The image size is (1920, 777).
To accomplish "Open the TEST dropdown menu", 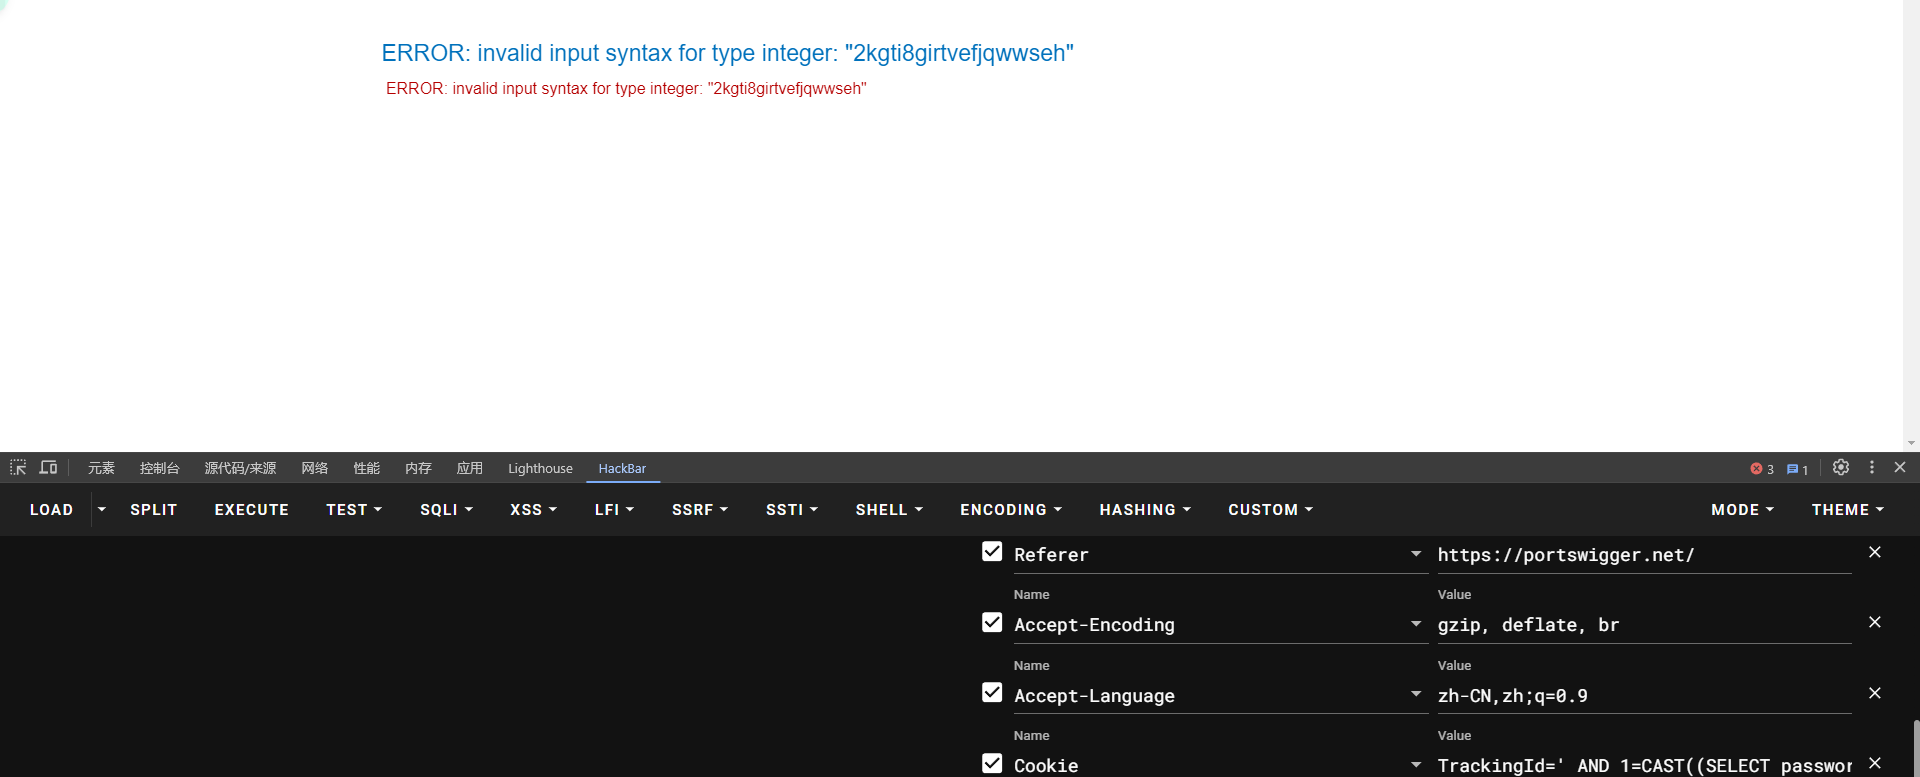I will coord(354,510).
